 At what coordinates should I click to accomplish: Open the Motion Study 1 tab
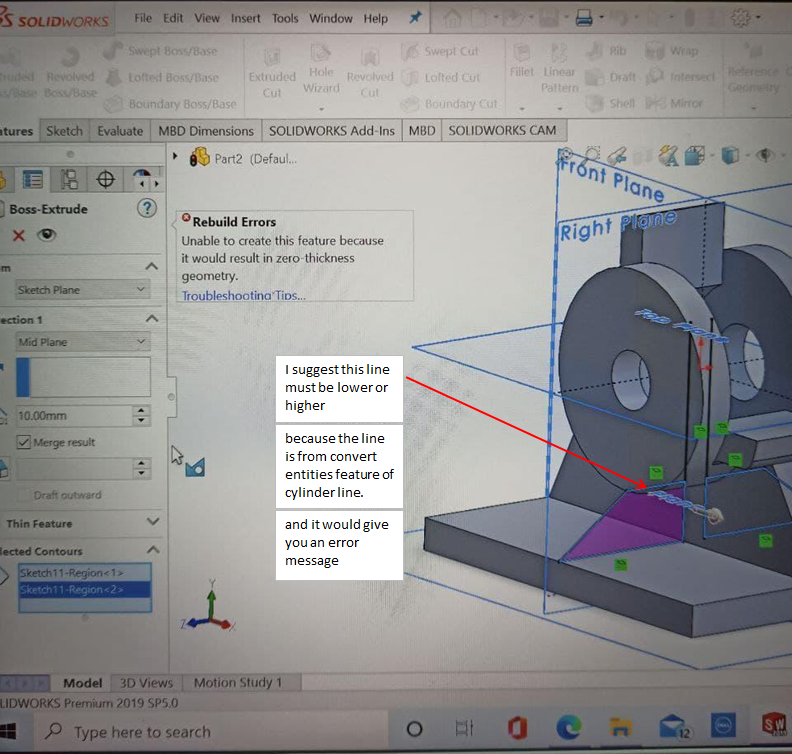[x=237, y=683]
